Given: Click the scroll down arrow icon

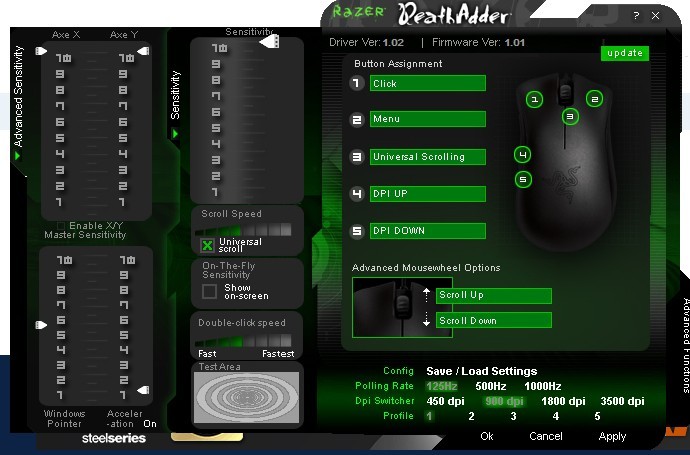Looking at the screenshot, I should pos(426,319).
